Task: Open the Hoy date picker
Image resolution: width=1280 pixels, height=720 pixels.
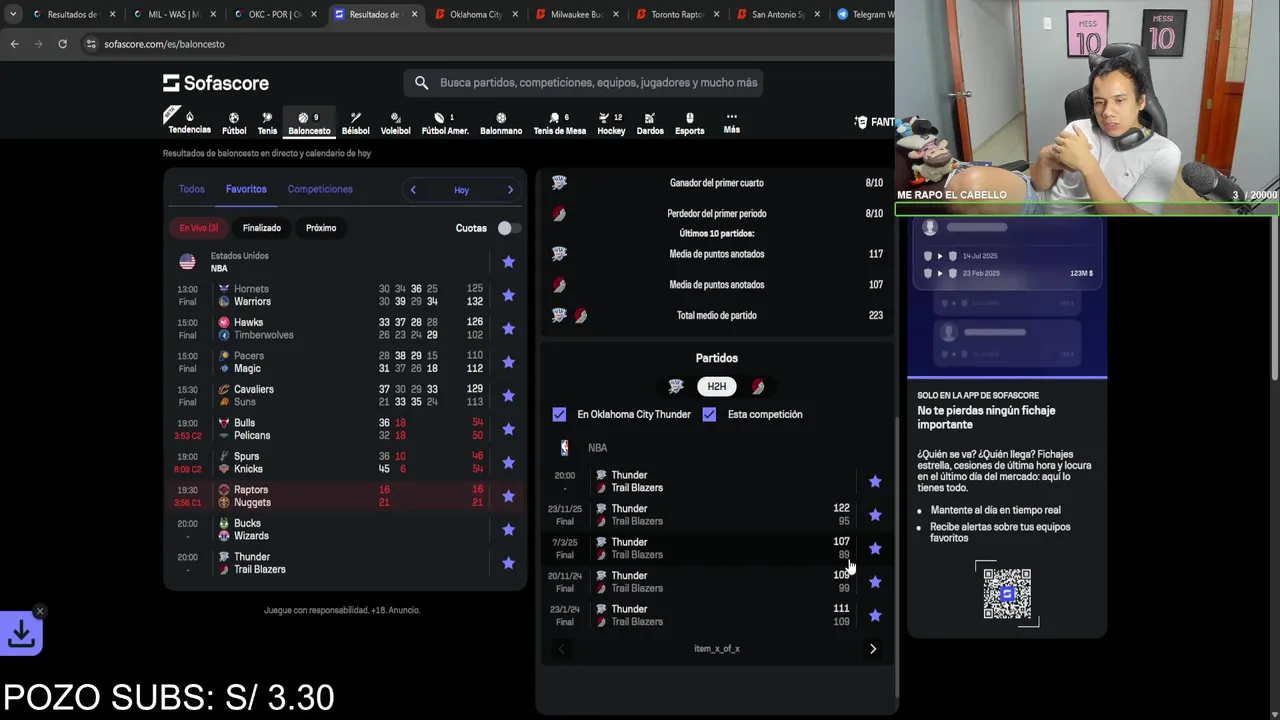Action: coord(461,190)
